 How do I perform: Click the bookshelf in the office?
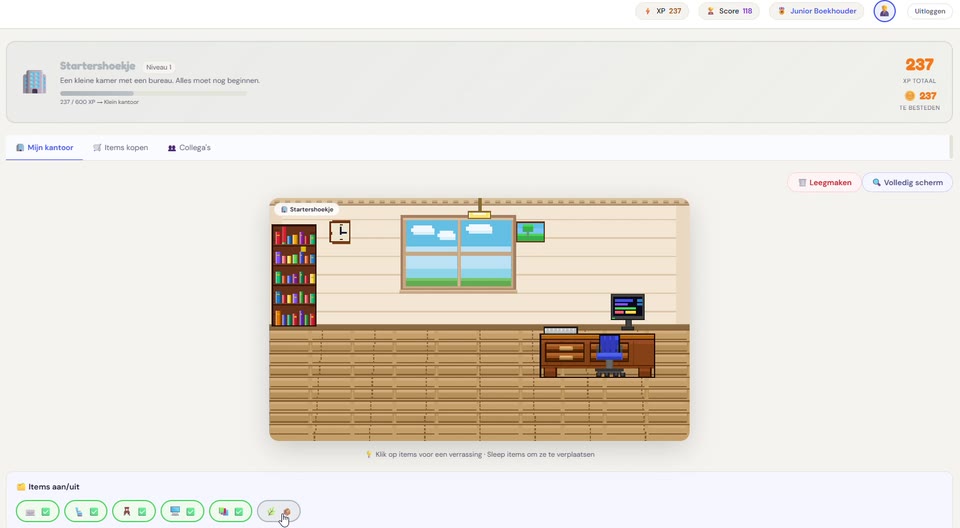tap(294, 275)
